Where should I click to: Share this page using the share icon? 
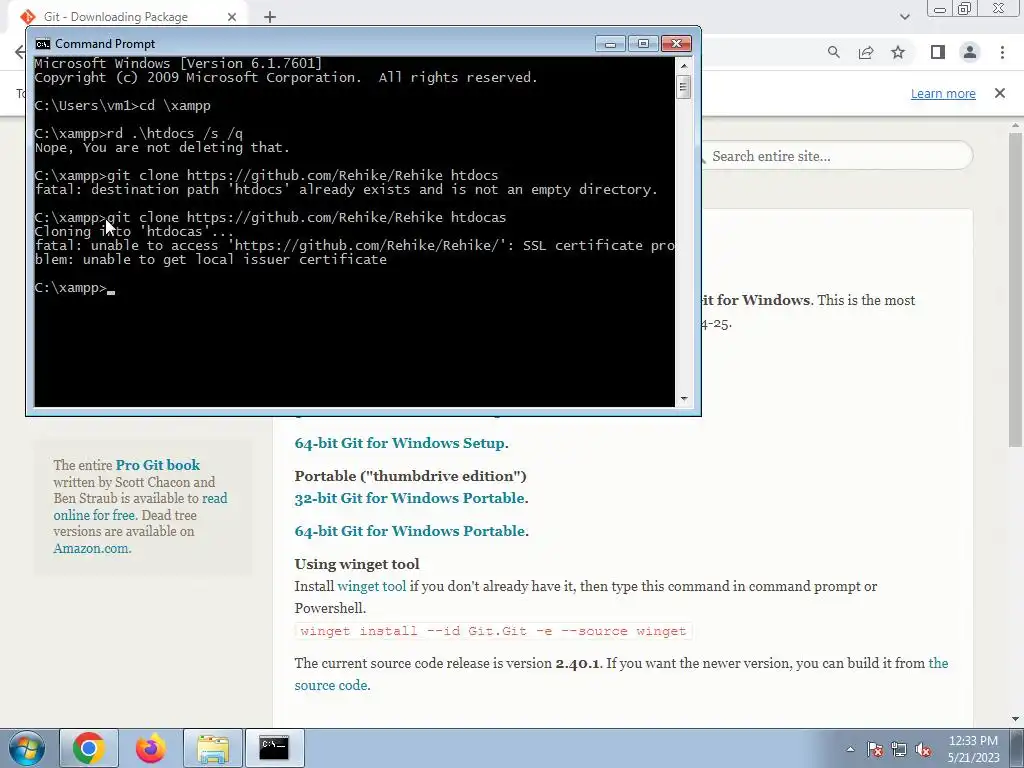tap(866, 52)
